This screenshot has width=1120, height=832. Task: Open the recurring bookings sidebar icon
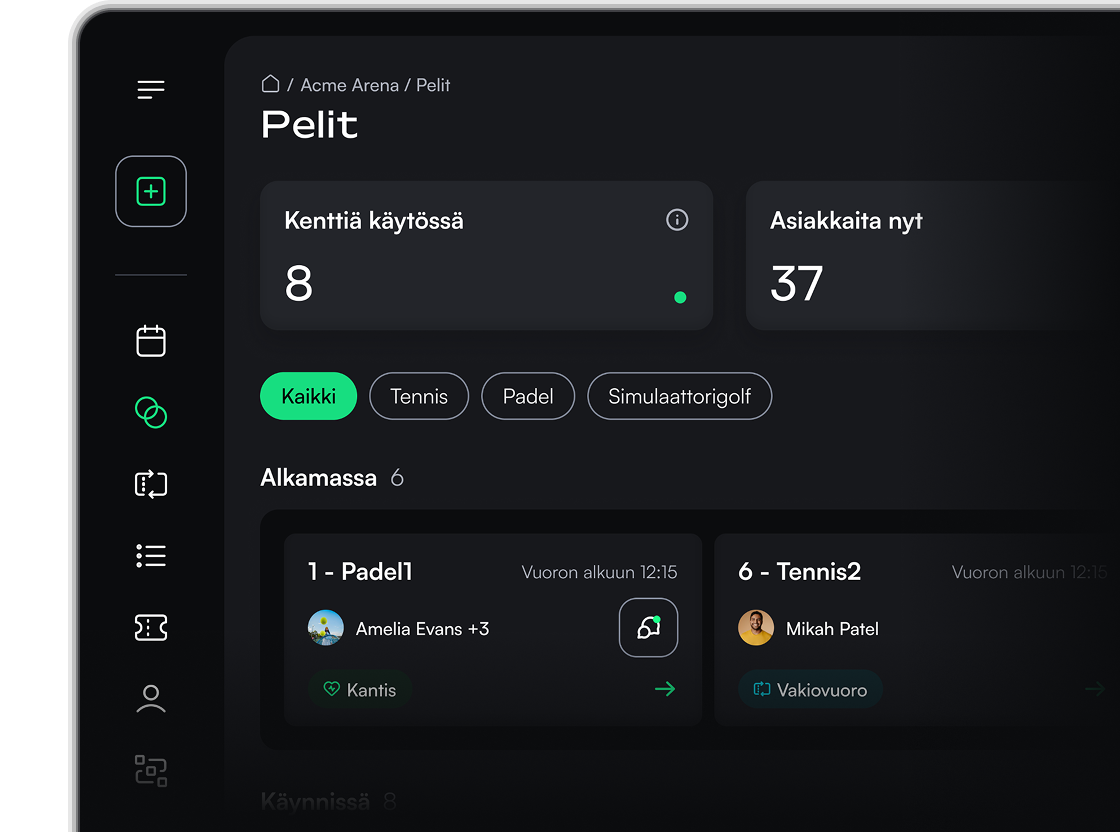pyautogui.click(x=151, y=484)
